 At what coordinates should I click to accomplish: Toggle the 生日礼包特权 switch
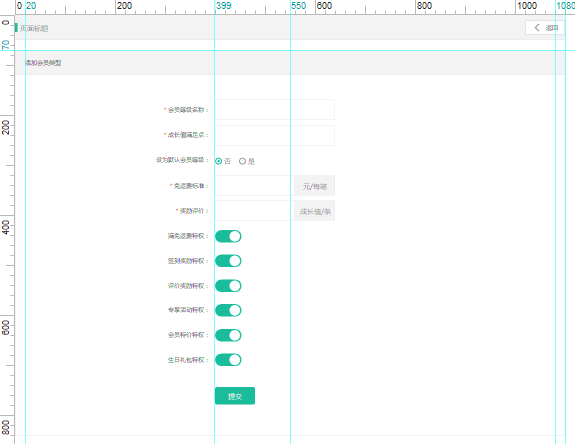(228, 360)
